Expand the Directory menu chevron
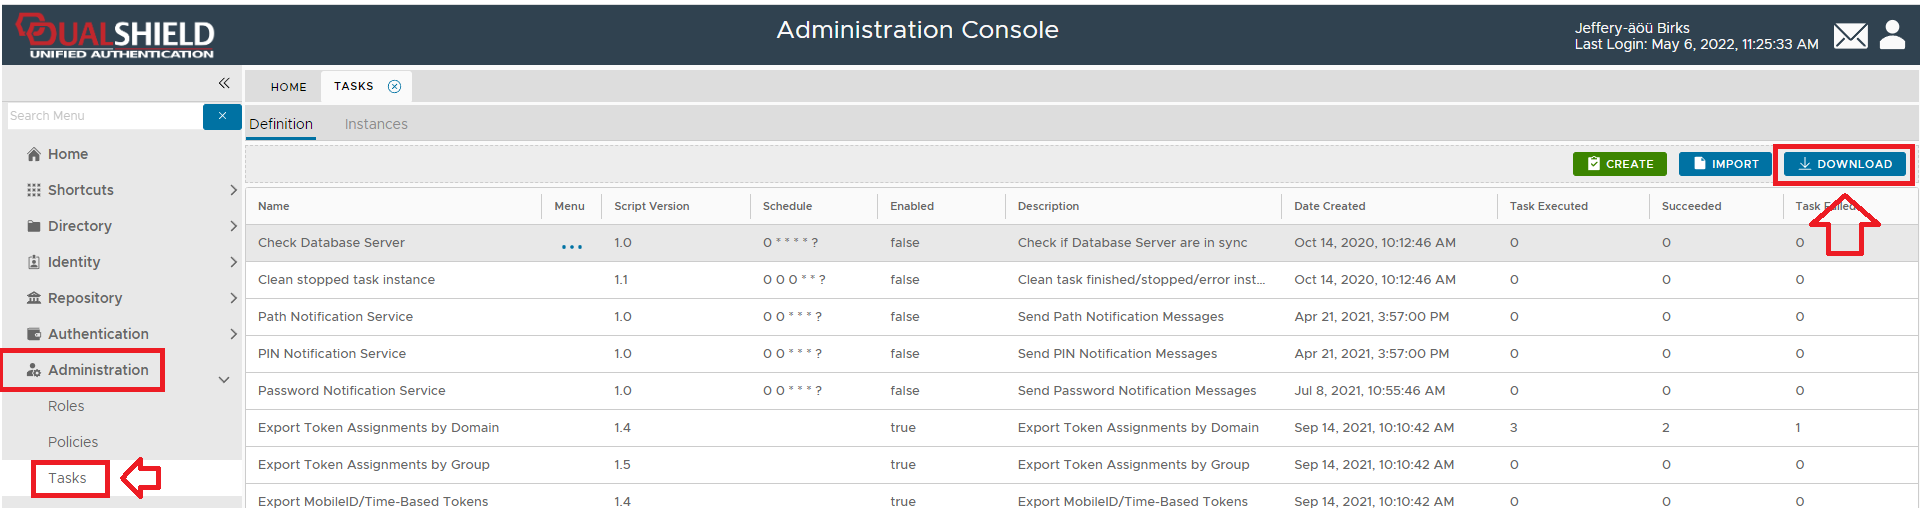Screen dimensions: 1920x508 pyautogui.click(x=233, y=226)
